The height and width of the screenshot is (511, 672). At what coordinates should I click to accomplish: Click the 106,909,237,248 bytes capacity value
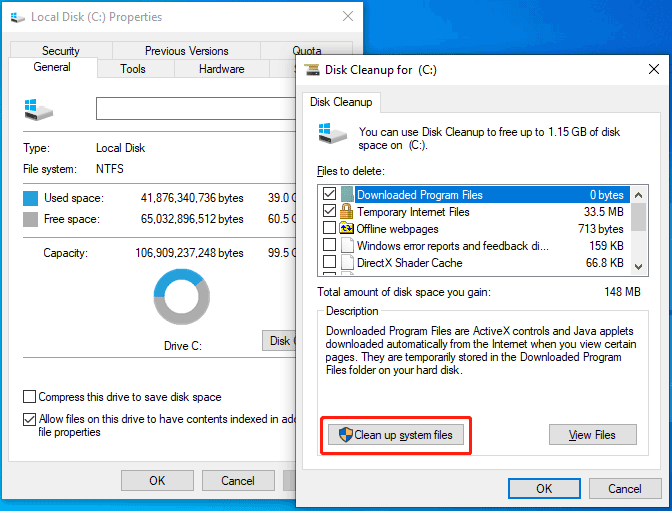point(189,253)
